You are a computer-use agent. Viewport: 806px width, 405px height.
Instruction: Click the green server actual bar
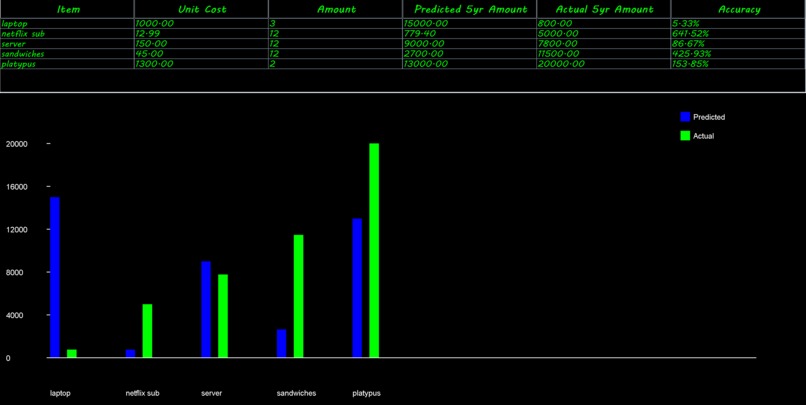223,316
